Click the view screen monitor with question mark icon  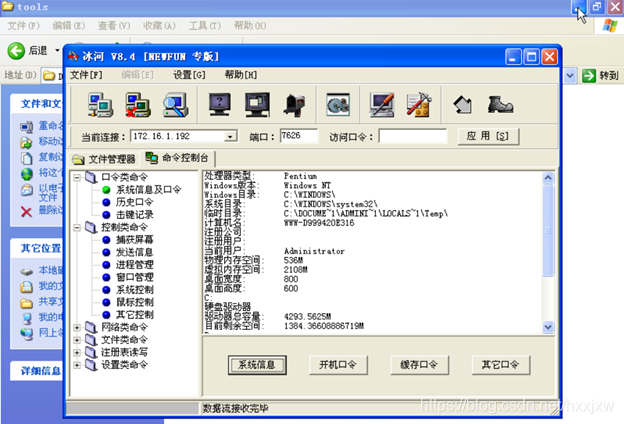[x=220, y=105]
